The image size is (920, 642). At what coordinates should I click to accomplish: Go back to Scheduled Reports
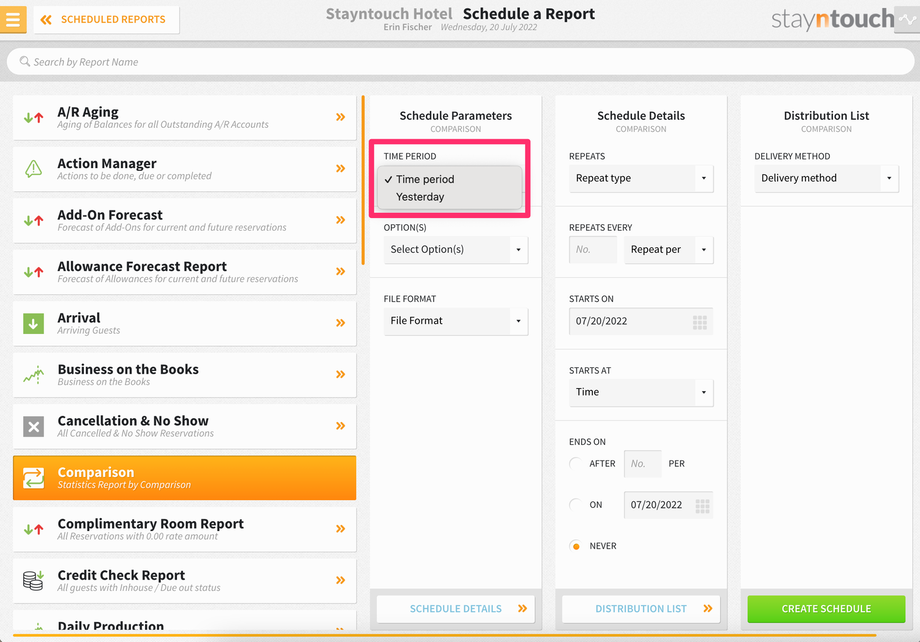pos(106,19)
